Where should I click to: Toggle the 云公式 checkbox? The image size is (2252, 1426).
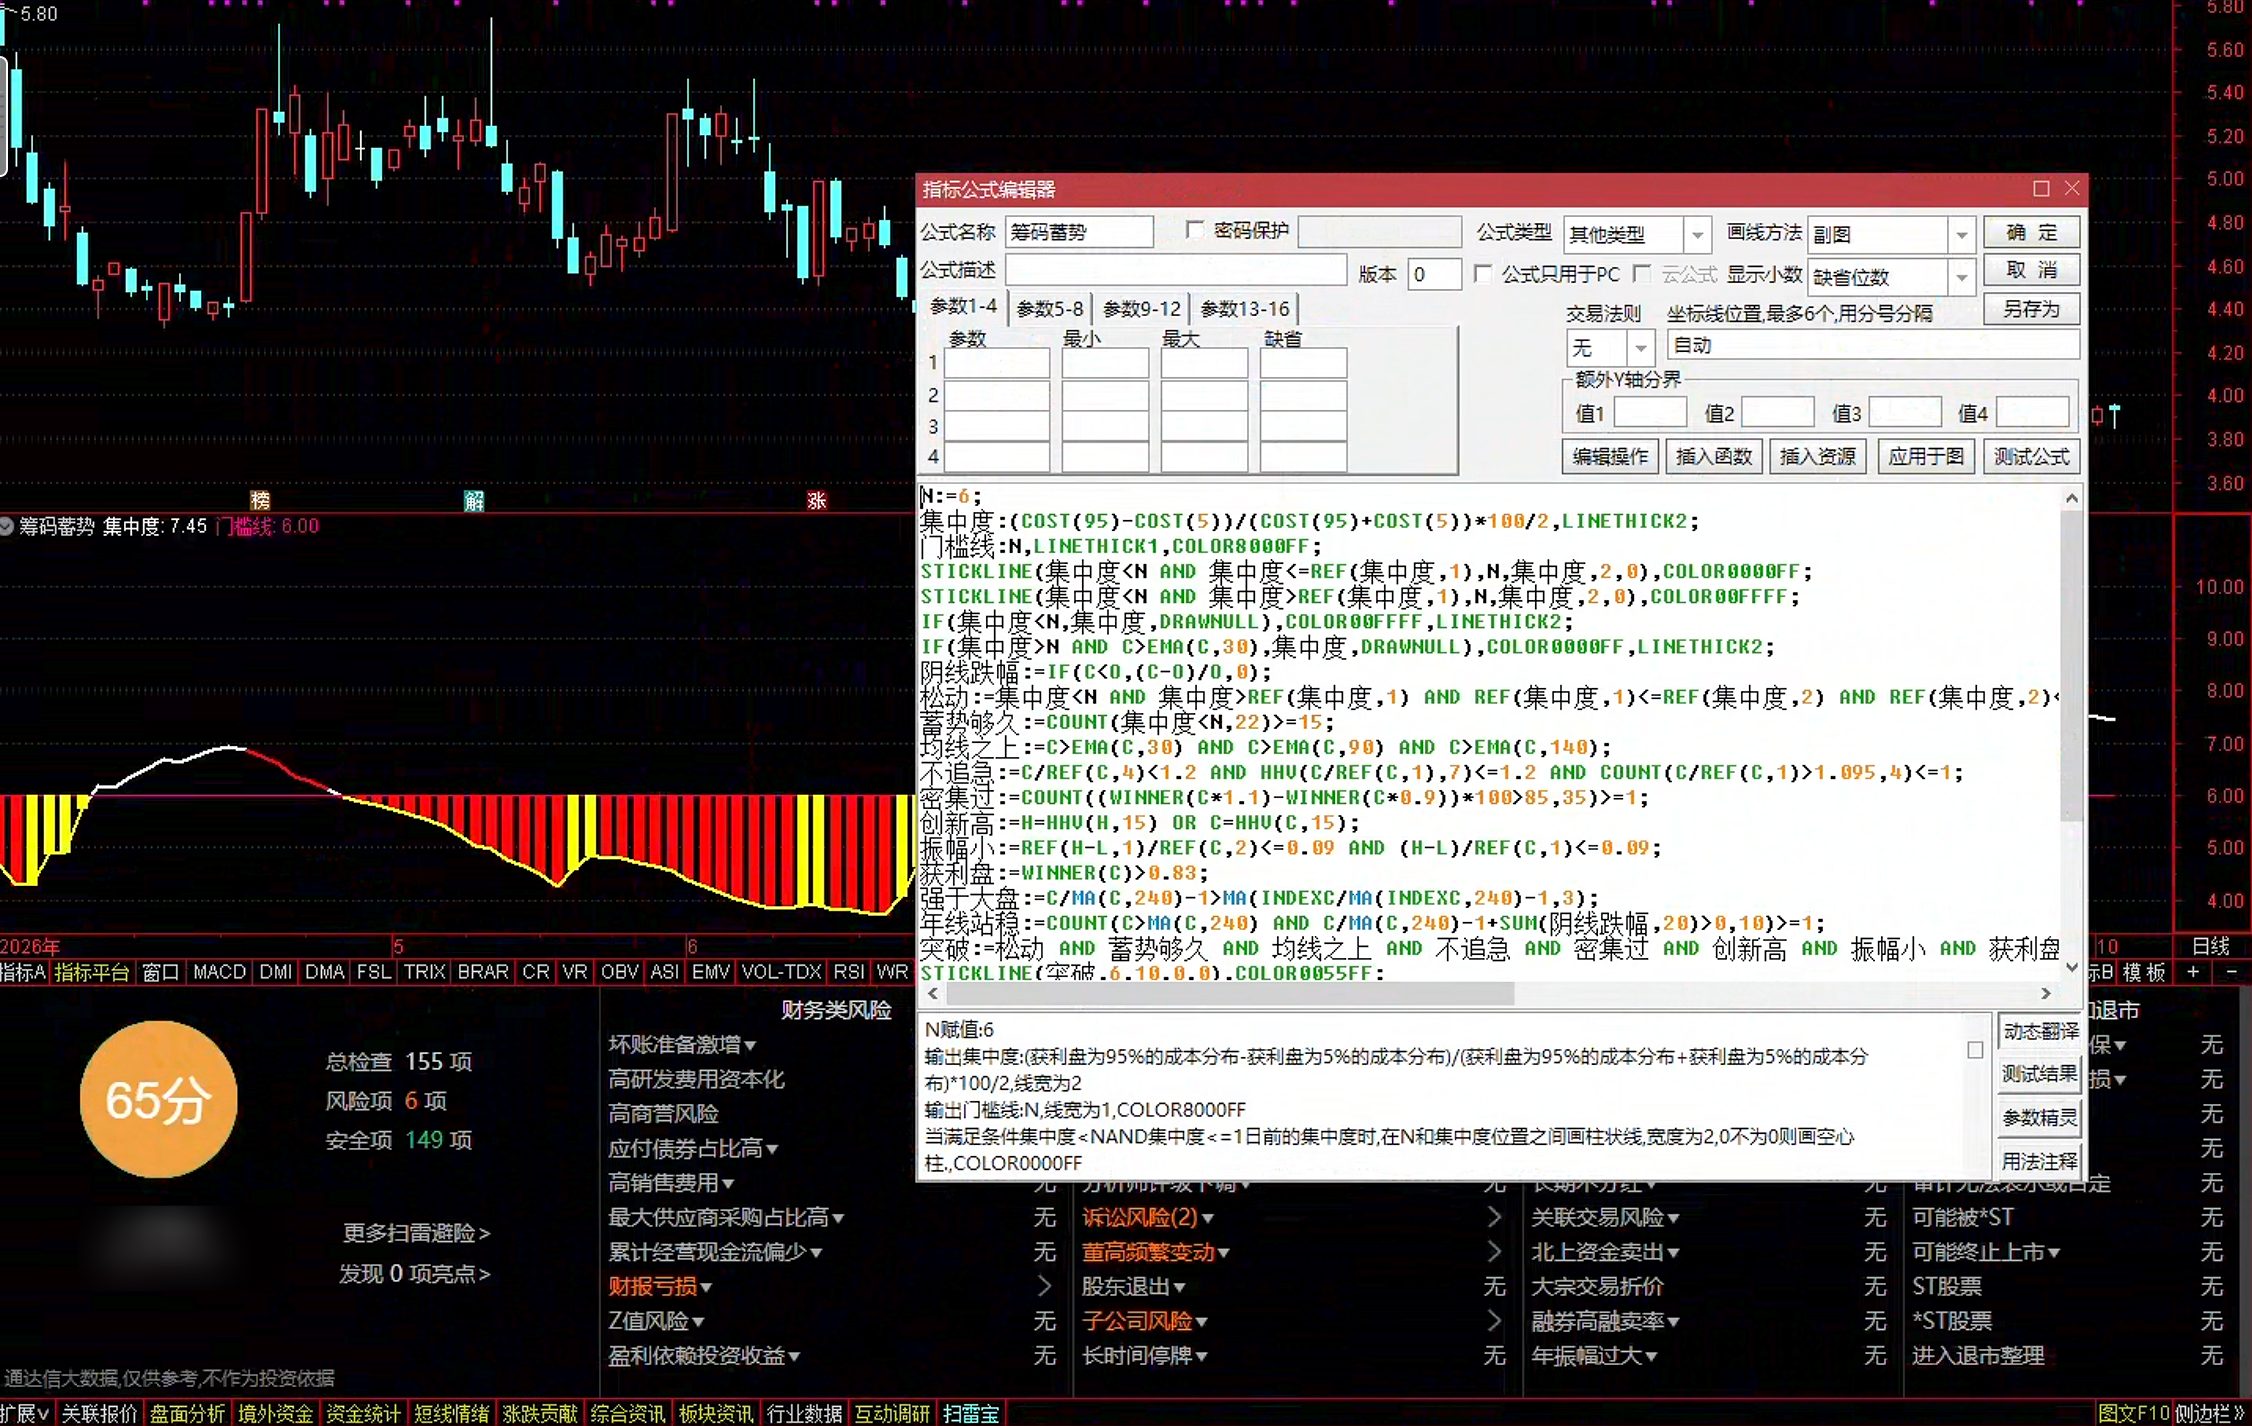click(x=1641, y=273)
